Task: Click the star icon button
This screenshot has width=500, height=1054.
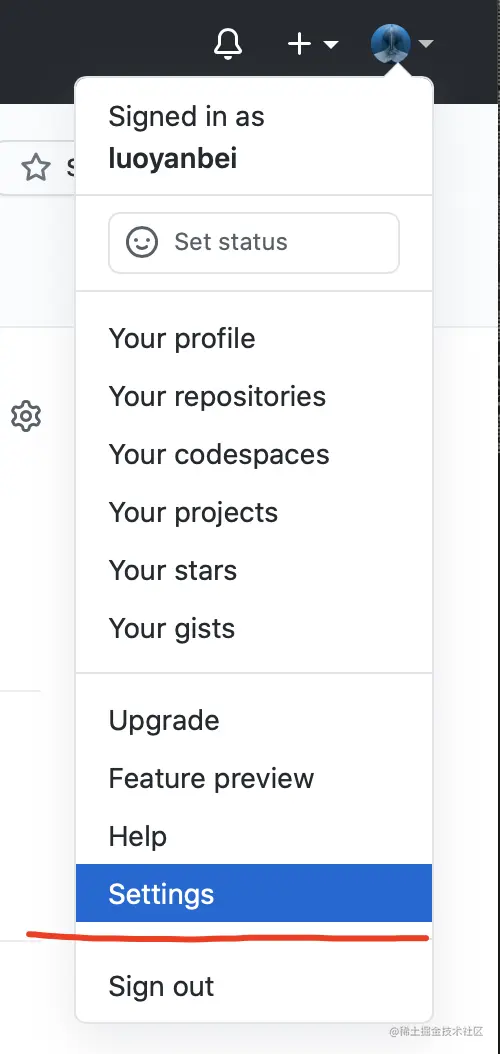Action: 36,167
